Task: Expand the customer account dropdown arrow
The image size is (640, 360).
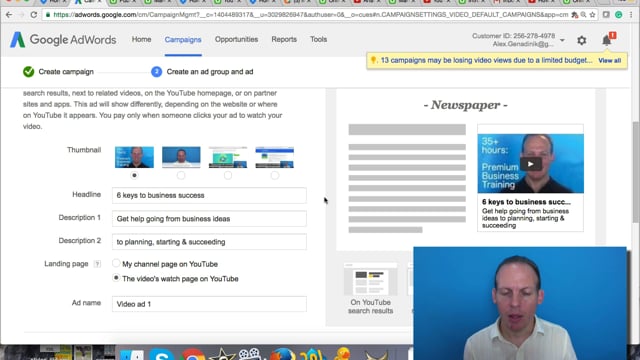Action: (562, 40)
